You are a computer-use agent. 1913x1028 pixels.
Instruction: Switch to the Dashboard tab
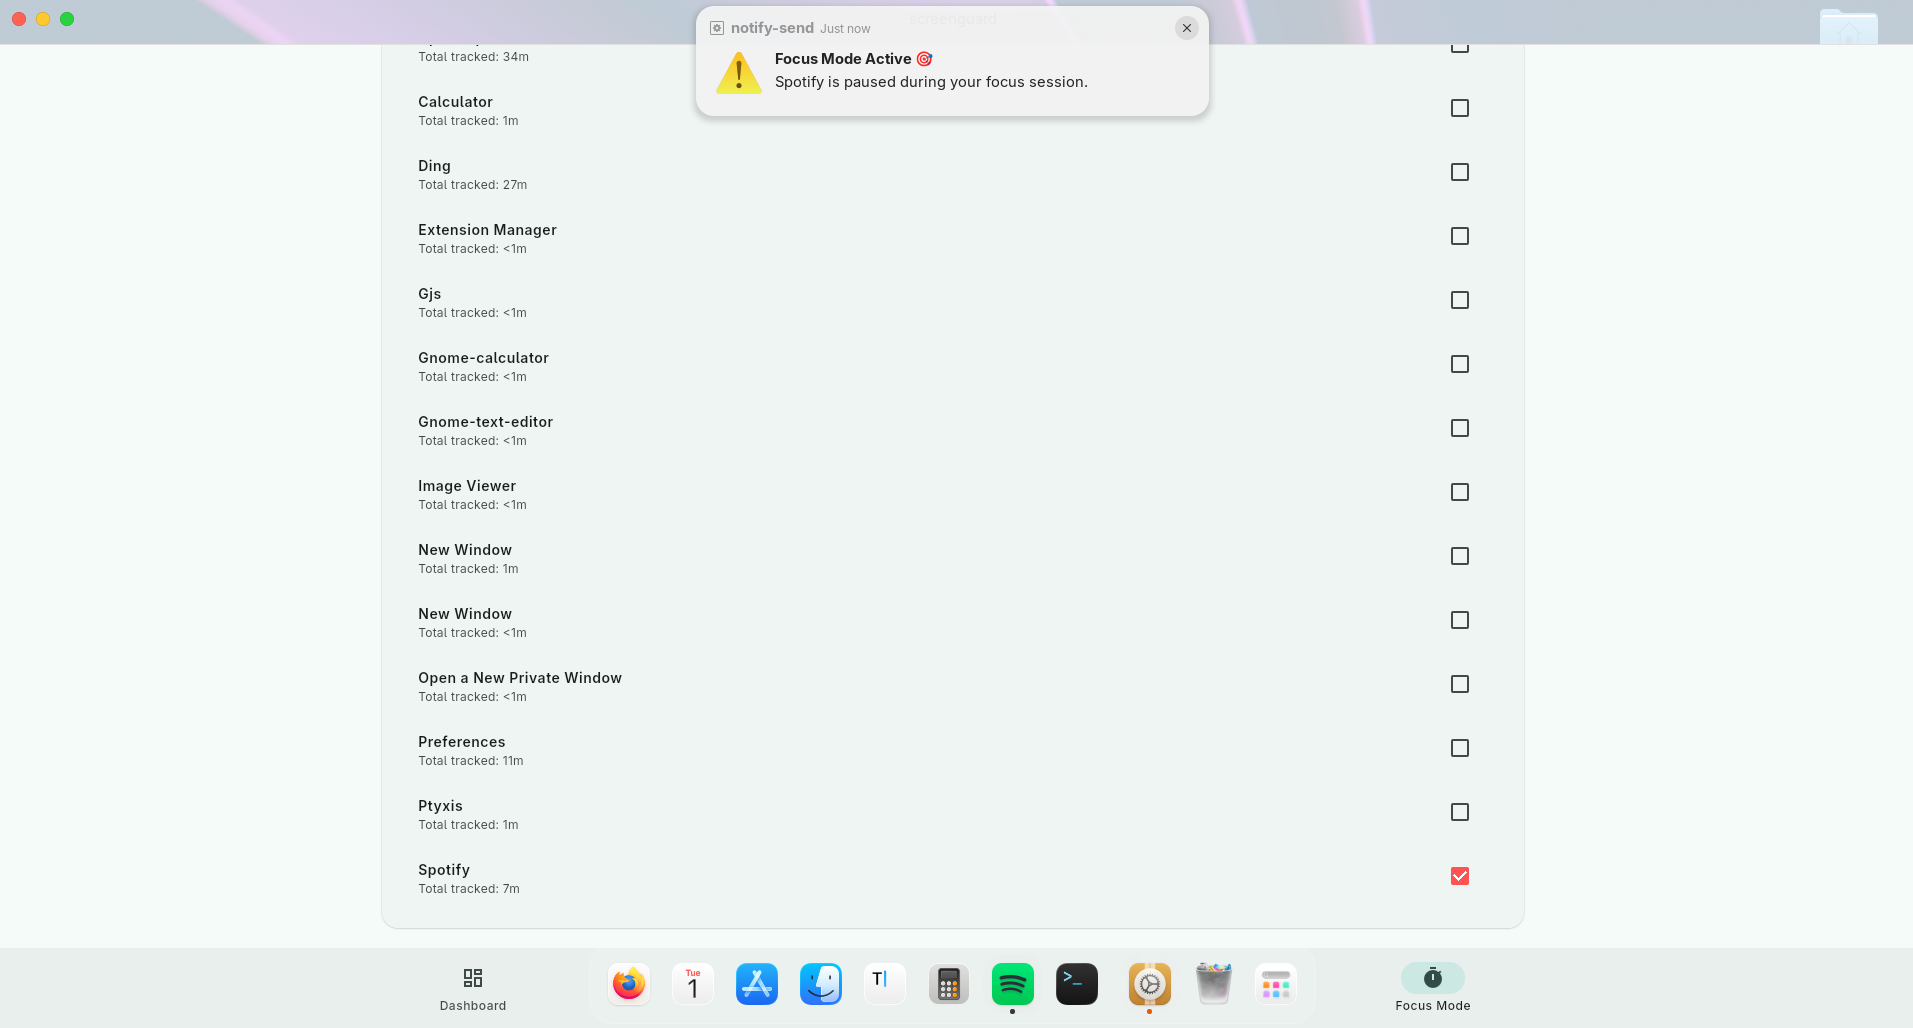point(473,989)
